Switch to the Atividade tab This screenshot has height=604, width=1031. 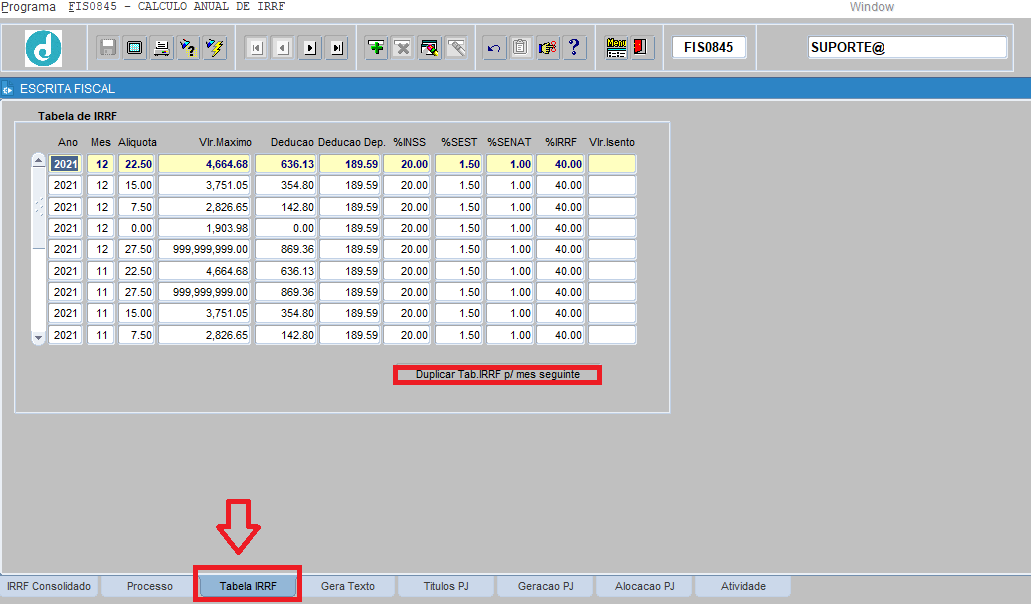(743, 586)
